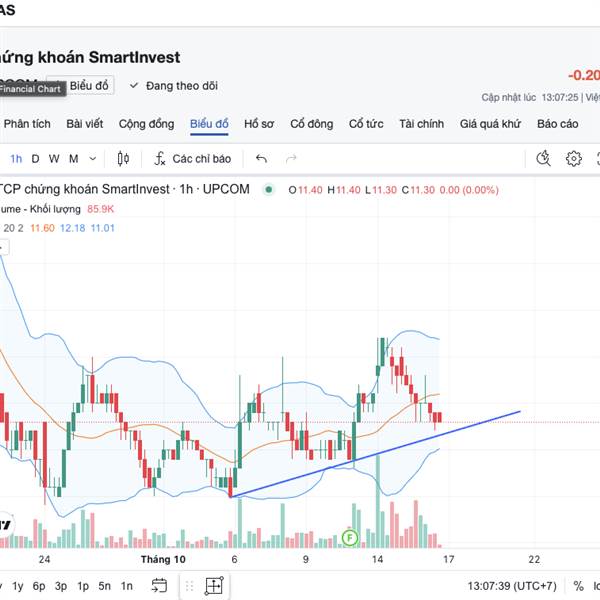
Task: Click the checkmark beside Đang theo dõi
Action: tap(134, 85)
